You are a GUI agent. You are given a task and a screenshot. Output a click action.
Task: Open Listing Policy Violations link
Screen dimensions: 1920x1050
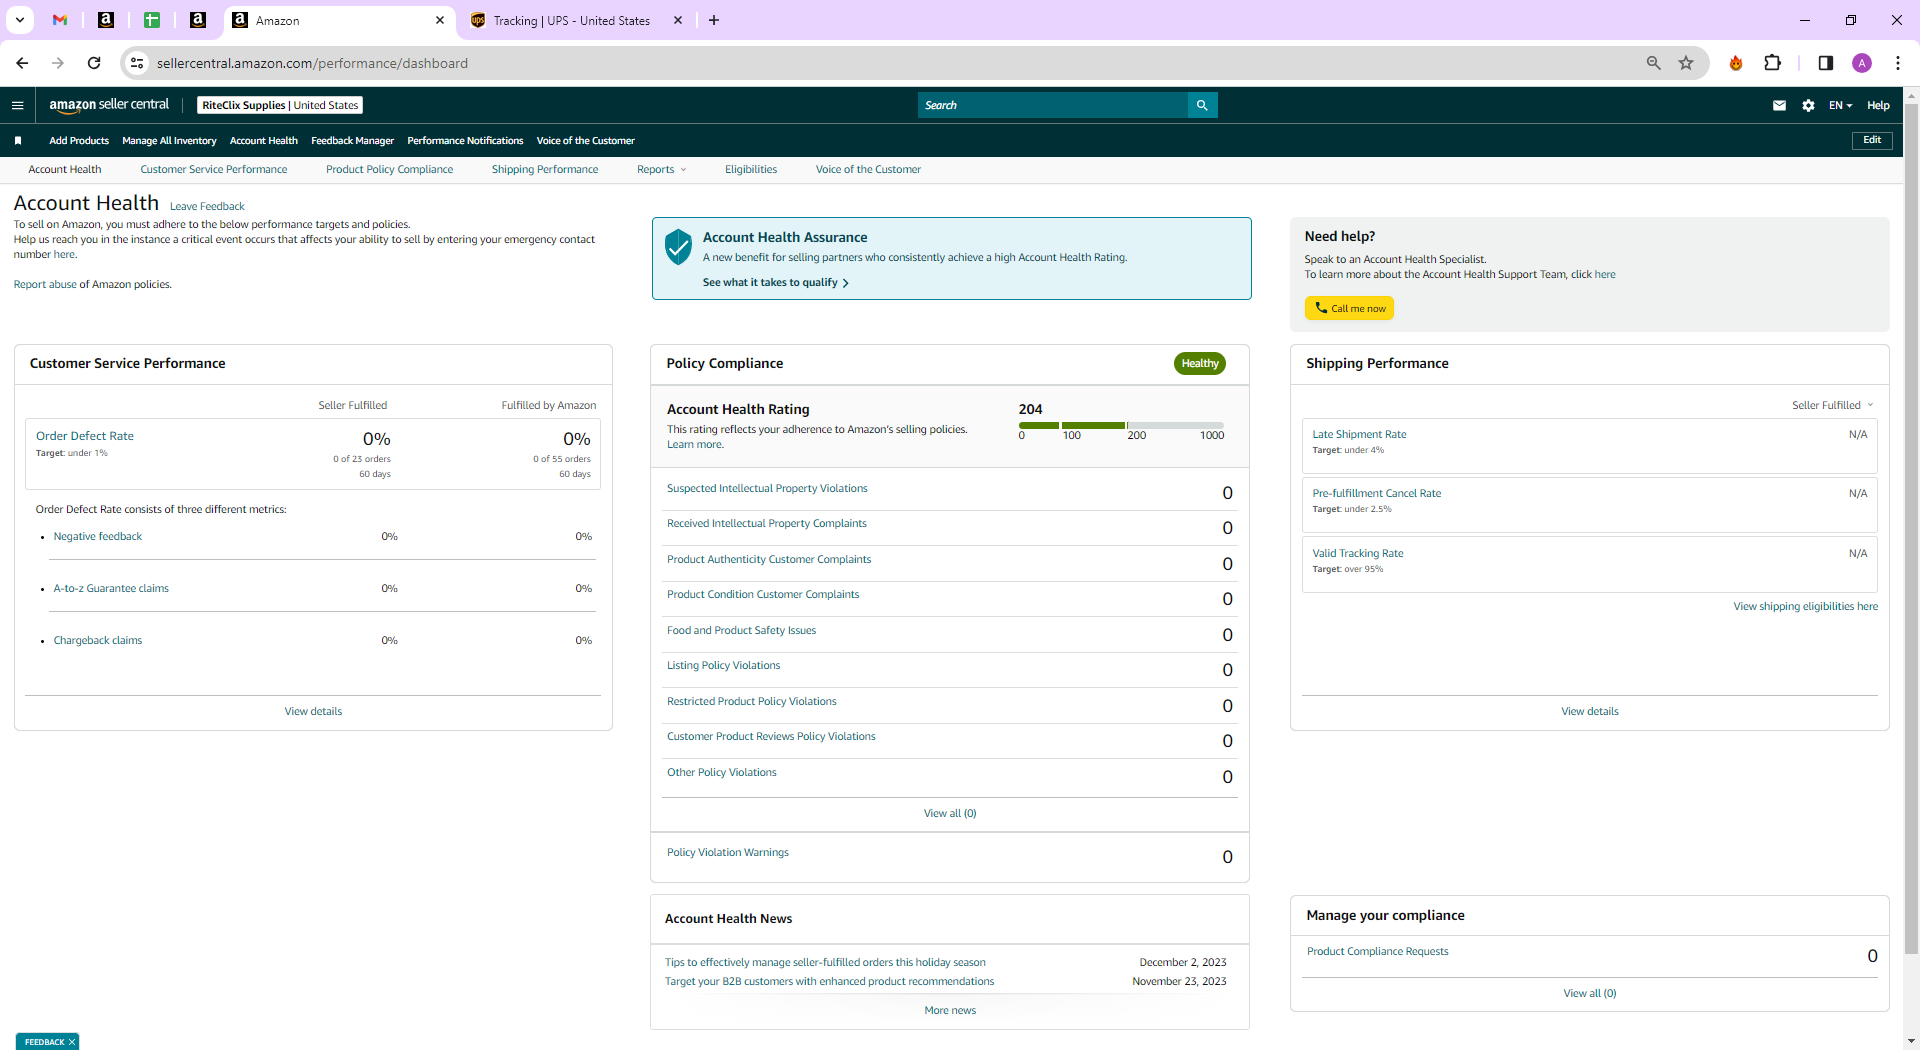coord(723,666)
